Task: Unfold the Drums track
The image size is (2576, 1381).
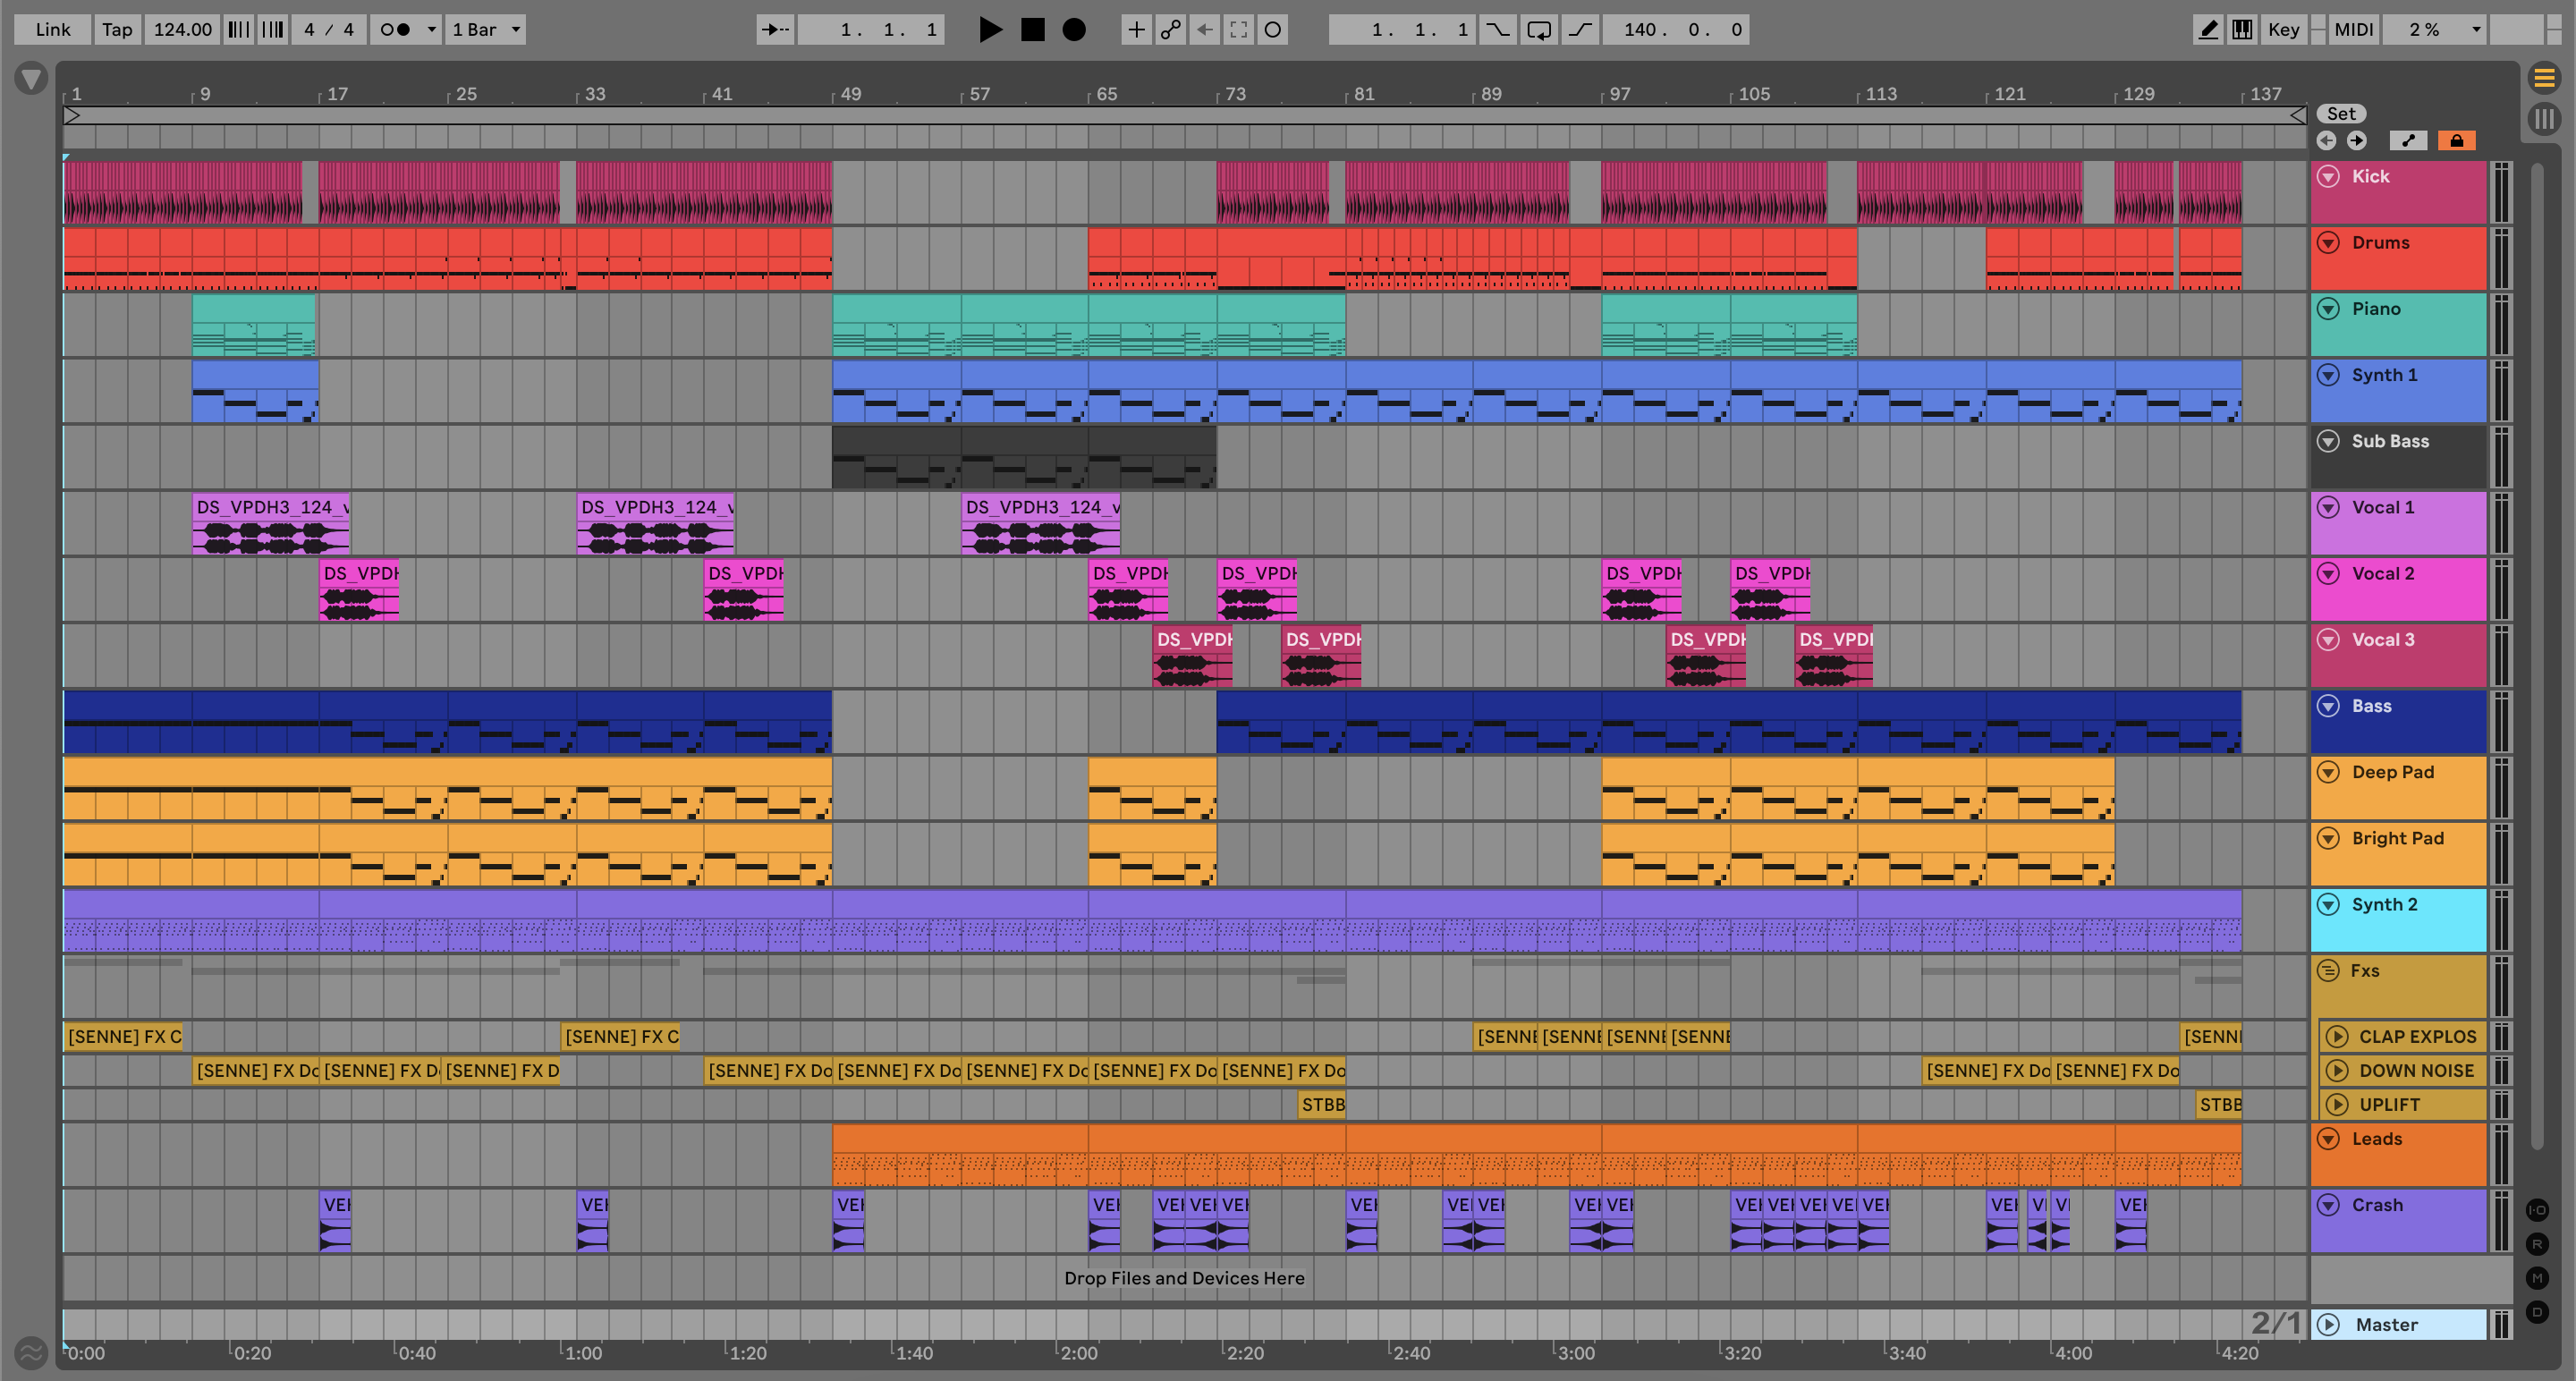Action: tap(2328, 243)
